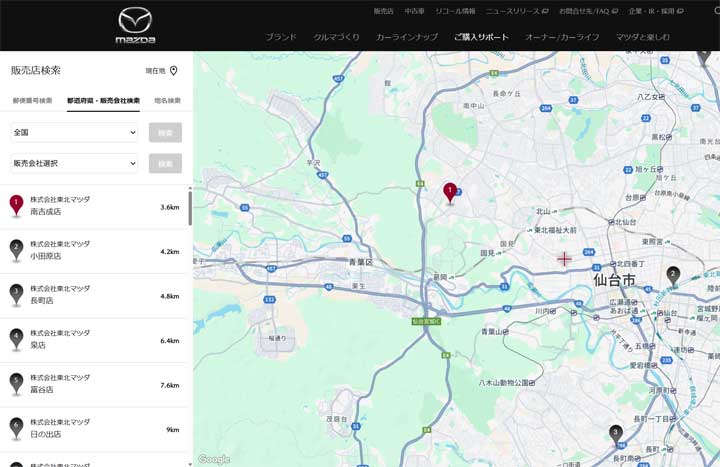Click the dark number 2 map pin near 仙台市
Image resolution: width=720 pixels, height=467 pixels.
tap(673, 276)
